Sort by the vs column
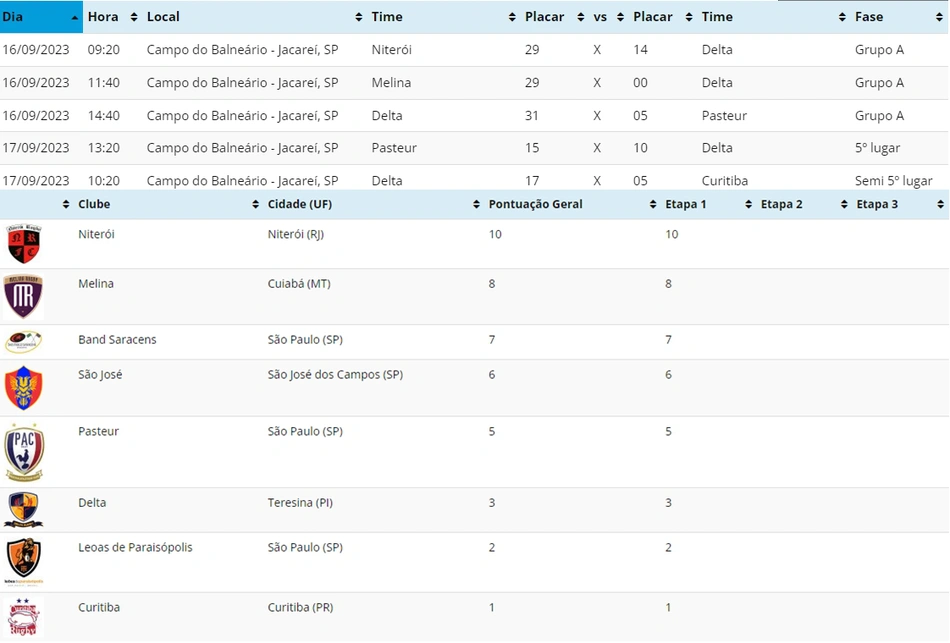The height and width of the screenshot is (643, 950). (608, 17)
